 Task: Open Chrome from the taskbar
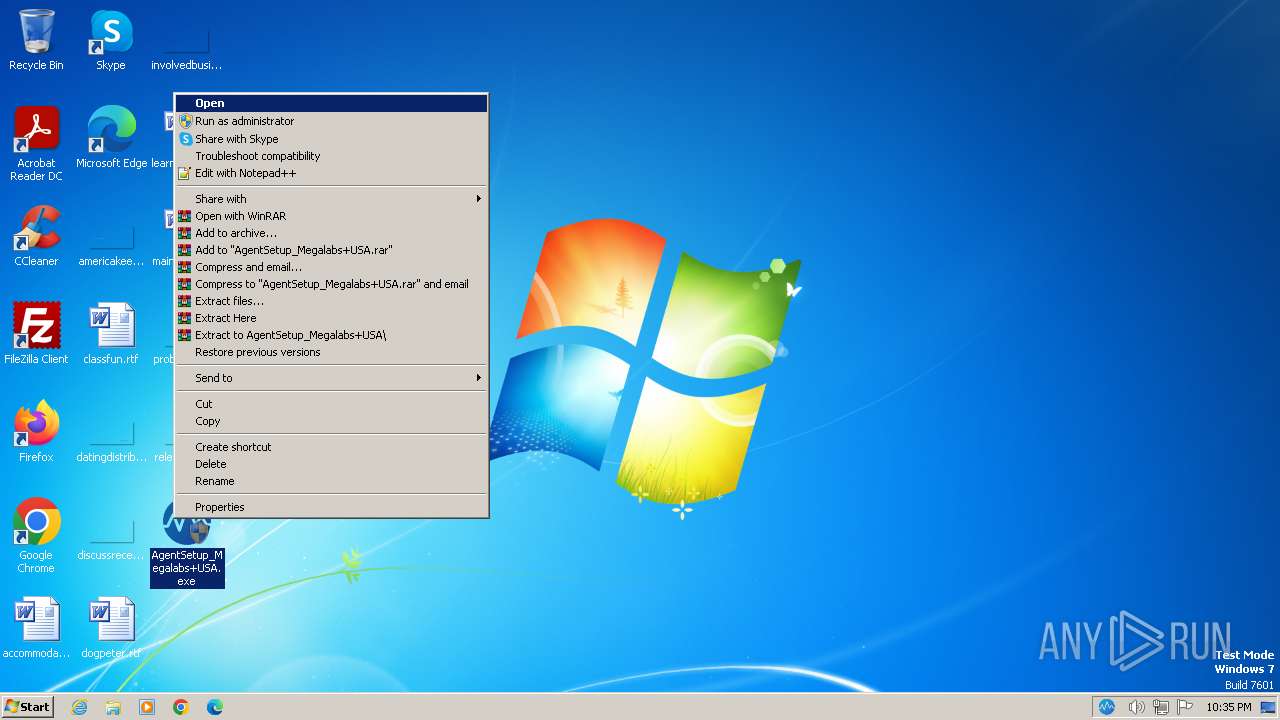pyautogui.click(x=181, y=707)
